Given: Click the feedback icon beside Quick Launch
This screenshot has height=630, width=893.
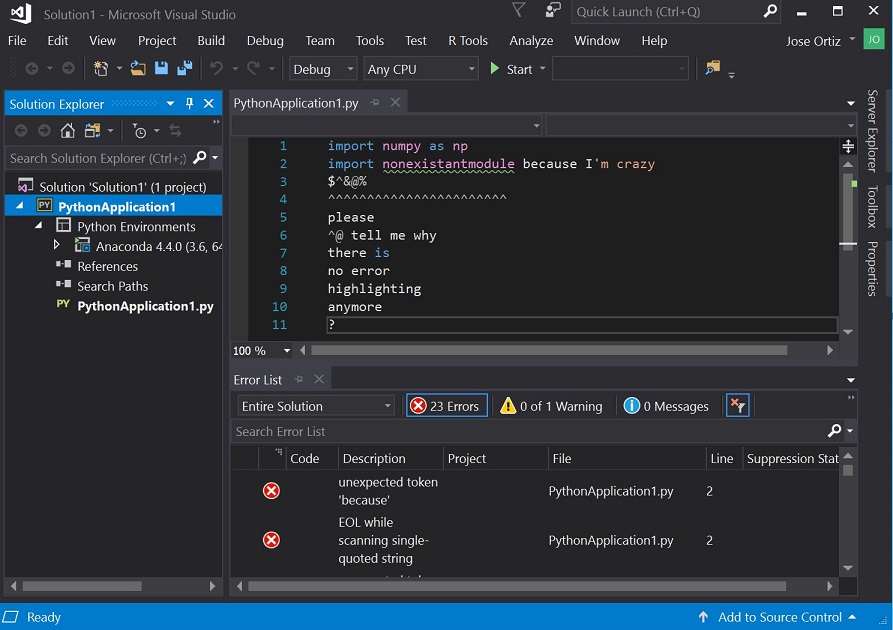Looking at the screenshot, I should (552, 10).
